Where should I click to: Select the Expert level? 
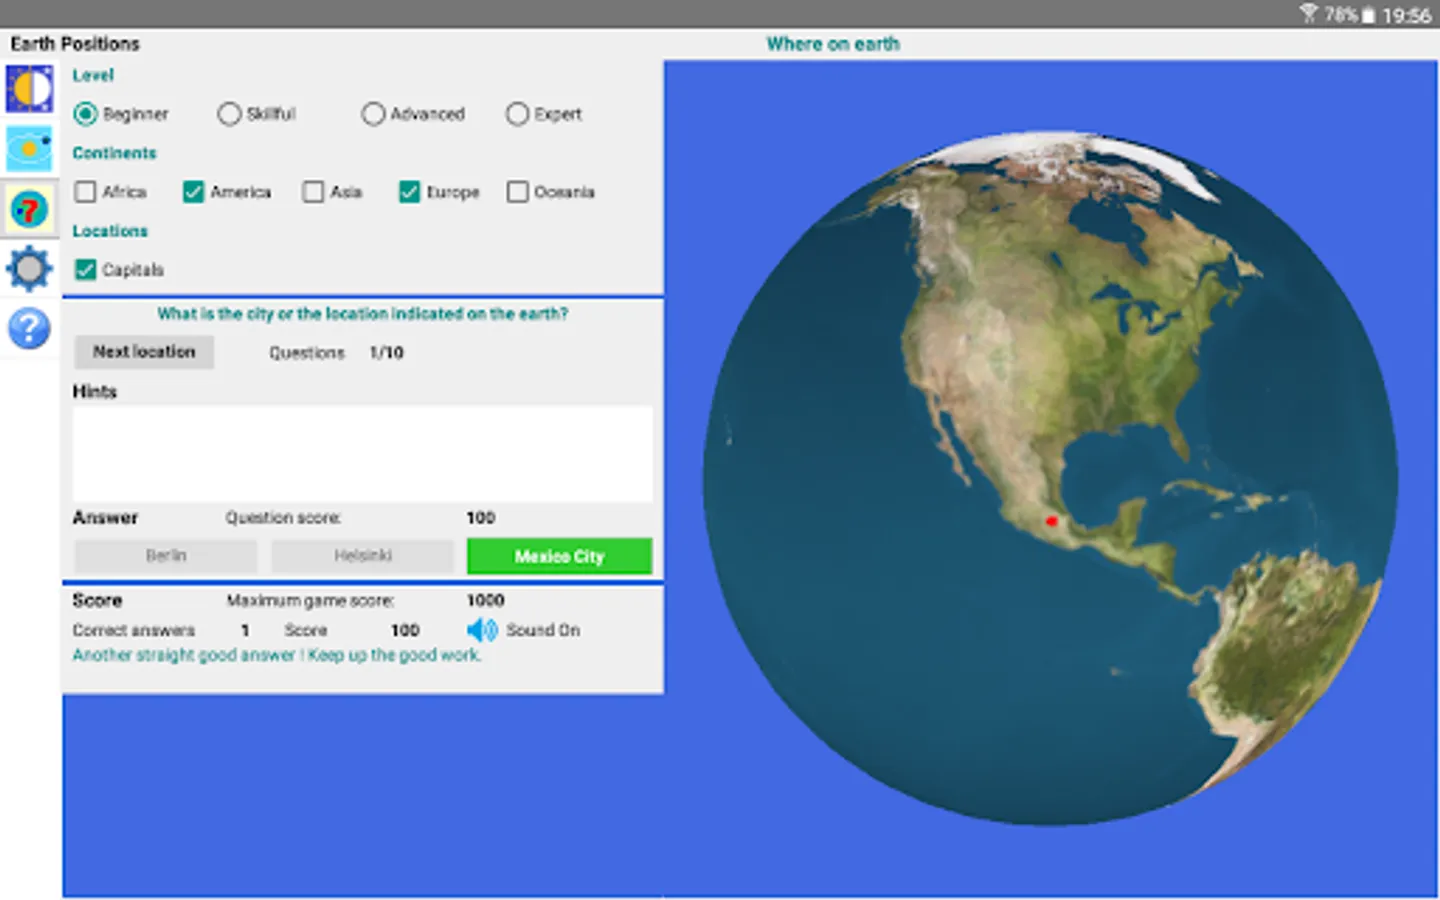pos(517,114)
